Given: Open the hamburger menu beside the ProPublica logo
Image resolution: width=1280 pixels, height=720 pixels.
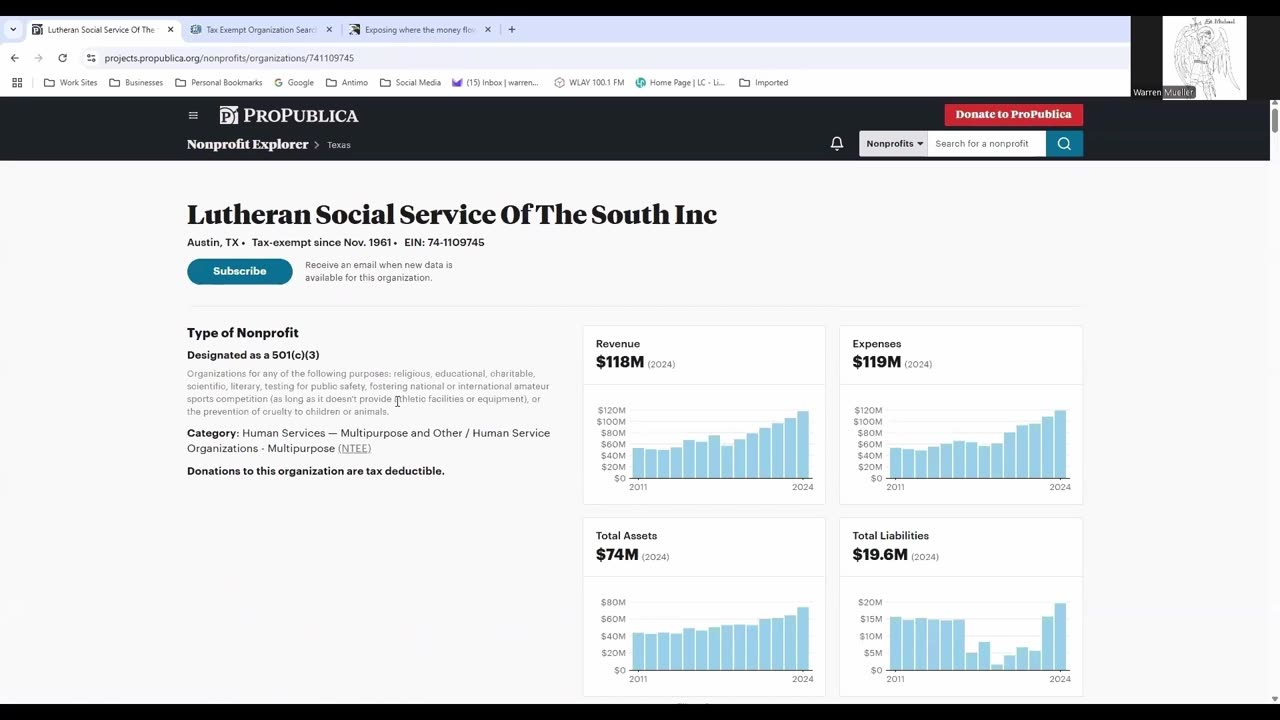Looking at the screenshot, I should (193, 116).
